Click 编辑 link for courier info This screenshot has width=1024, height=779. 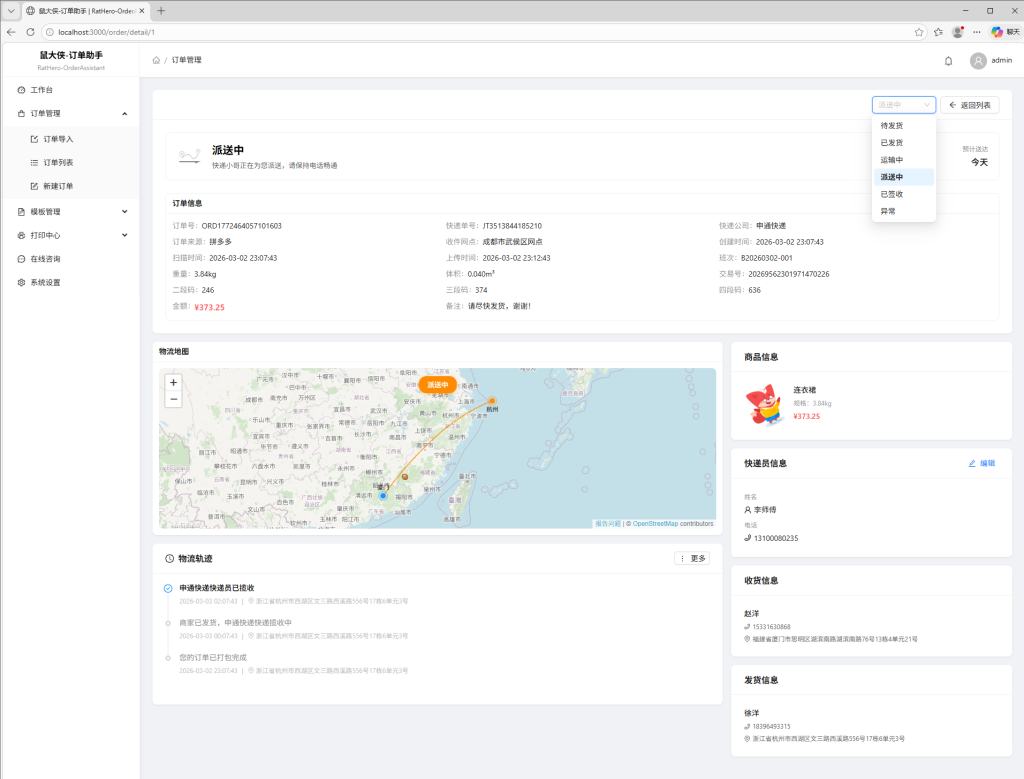pyautogui.click(x=981, y=464)
